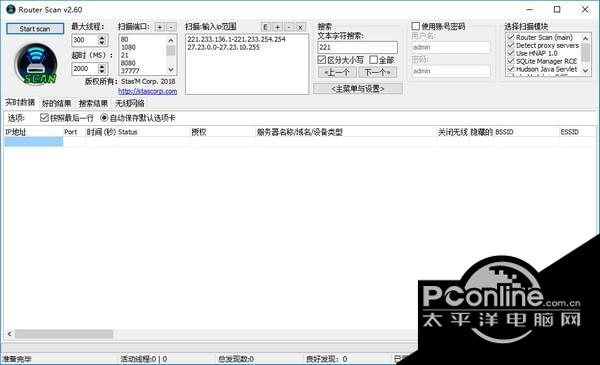Image resolution: width=600 pixels, height=365 pixels.
Task: Maximize the Router Scan window
Action: click(x=557, y=10)
